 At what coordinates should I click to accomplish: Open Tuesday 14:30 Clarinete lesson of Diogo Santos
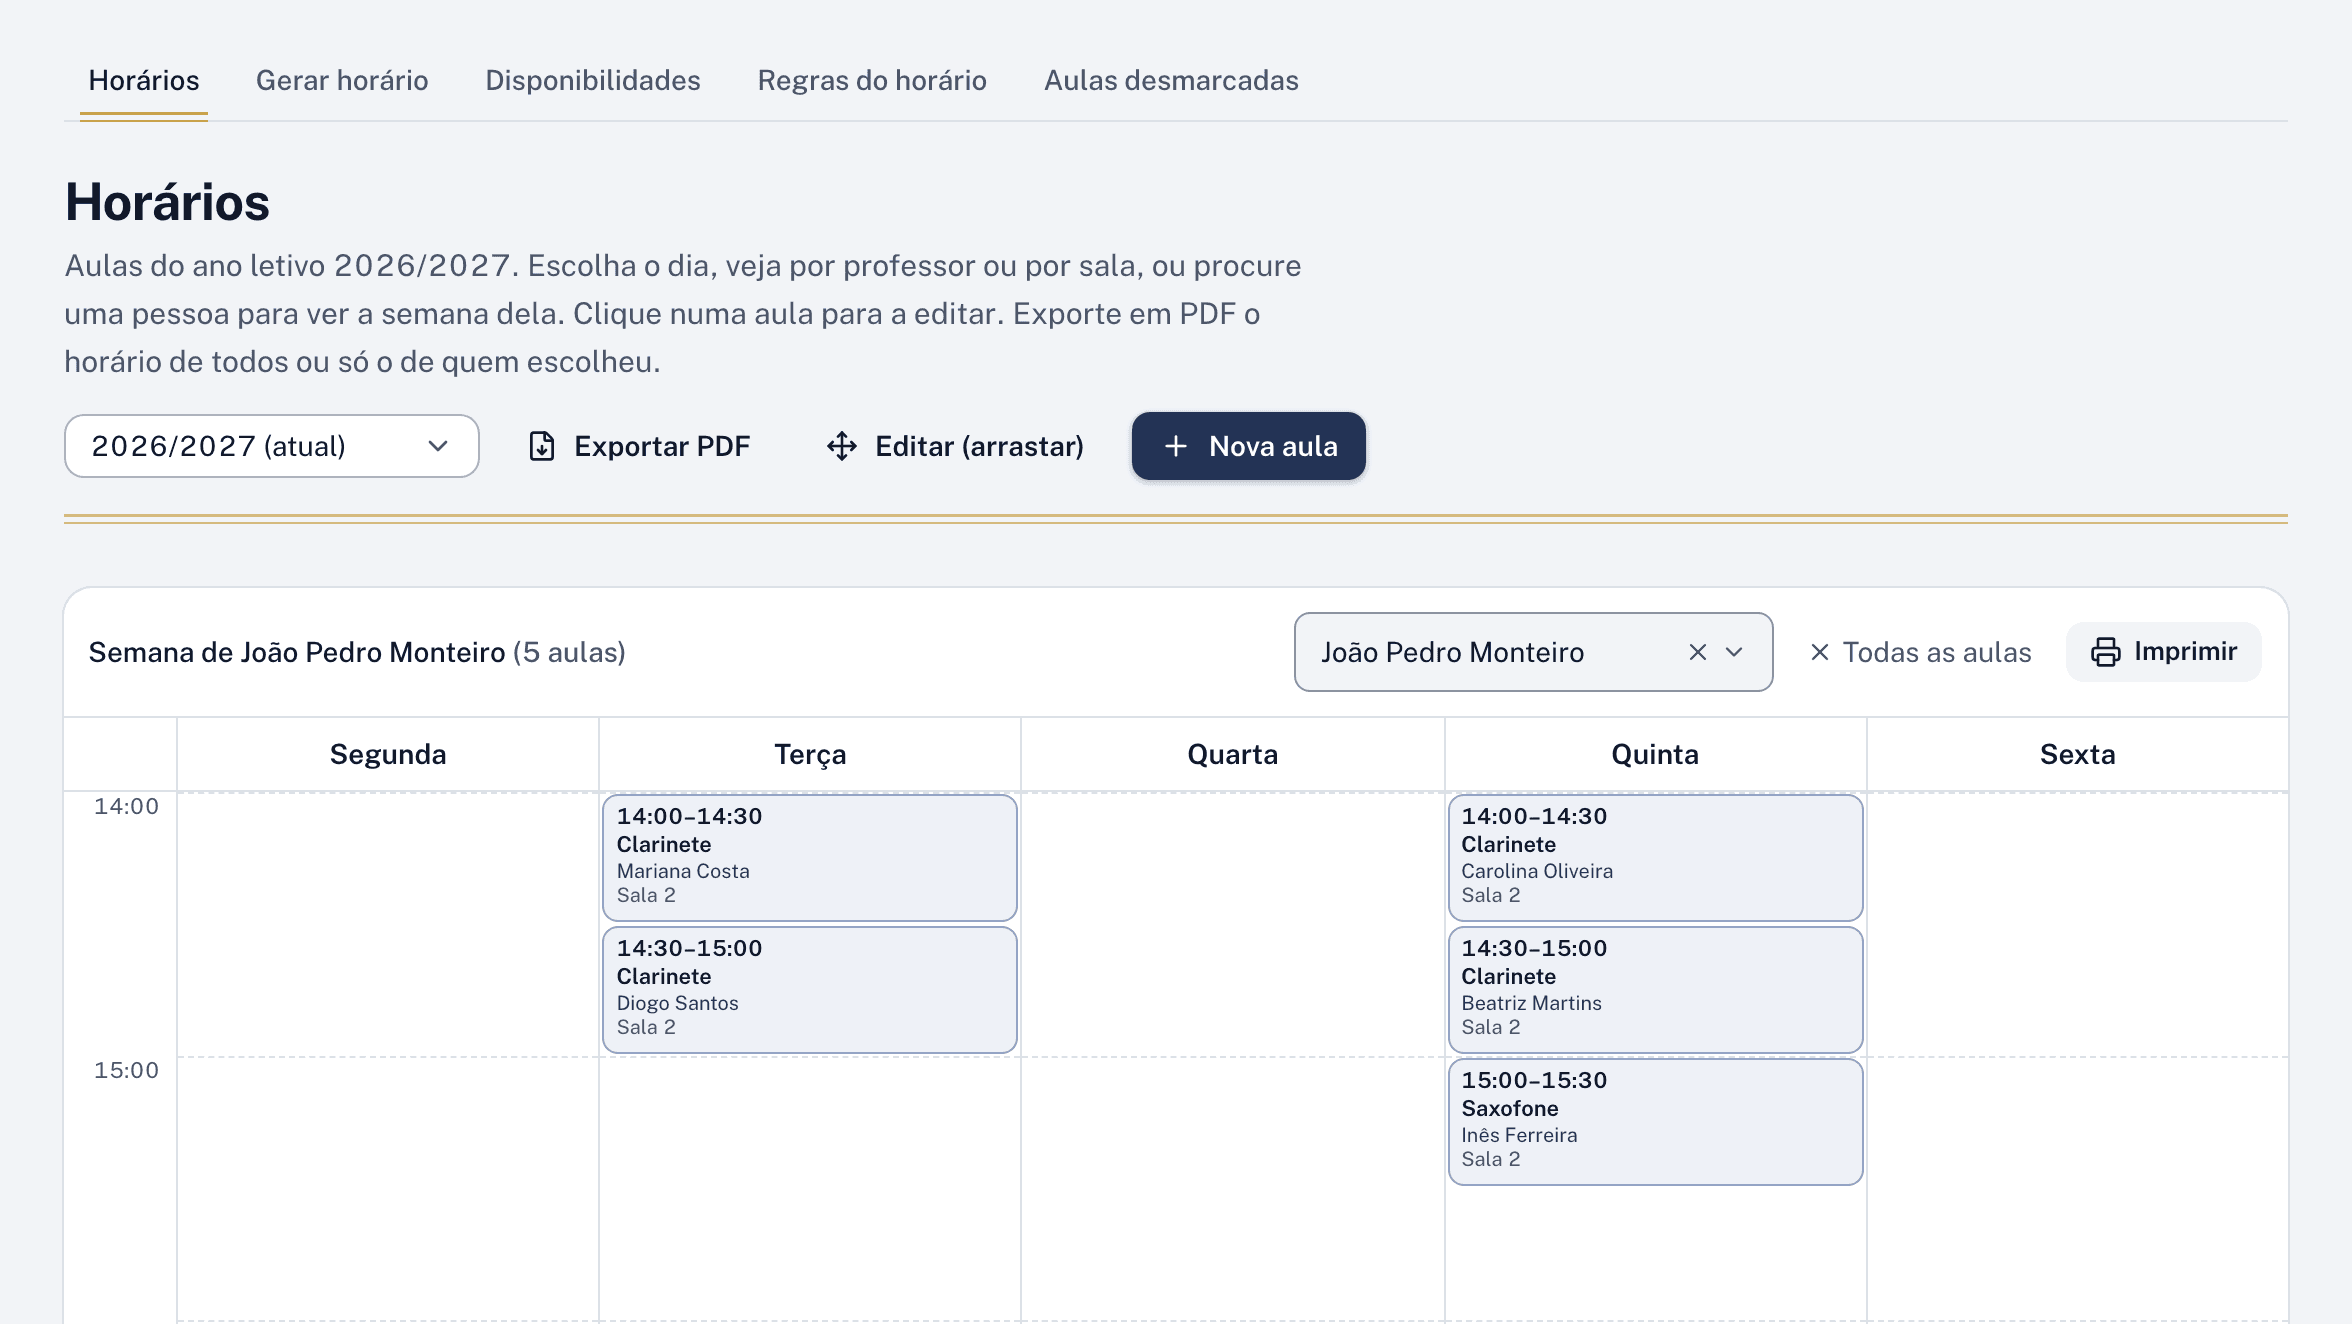coord(810,990)
